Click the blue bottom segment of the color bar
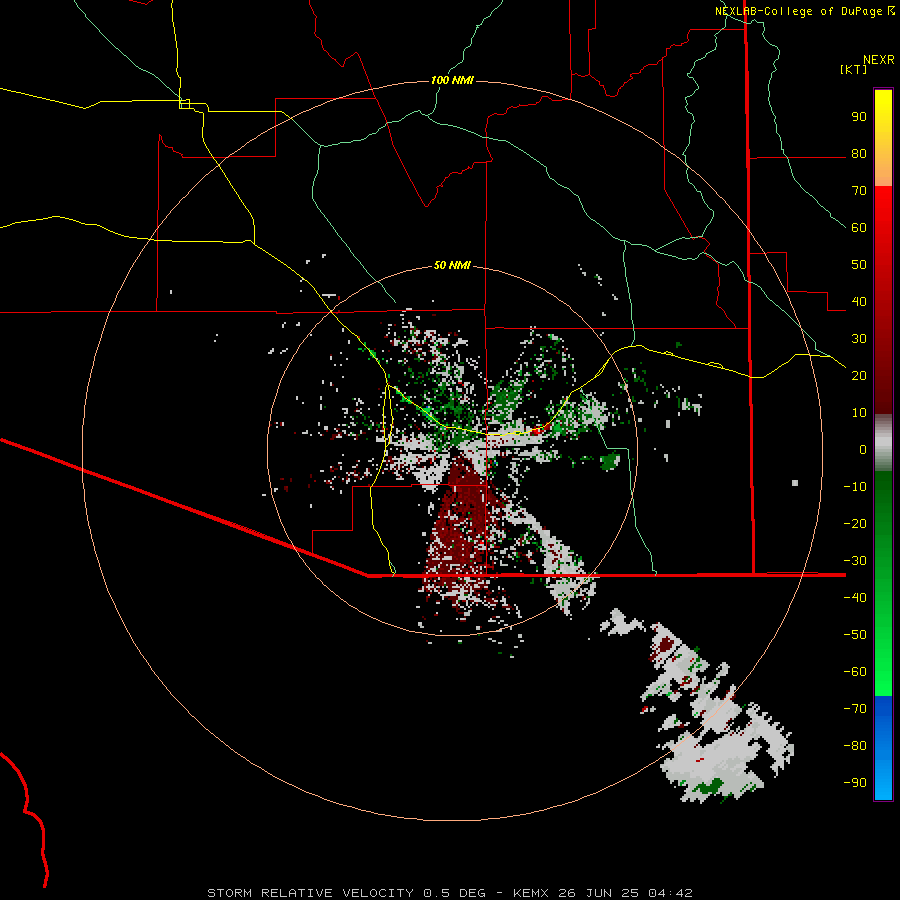 (883, 748)
